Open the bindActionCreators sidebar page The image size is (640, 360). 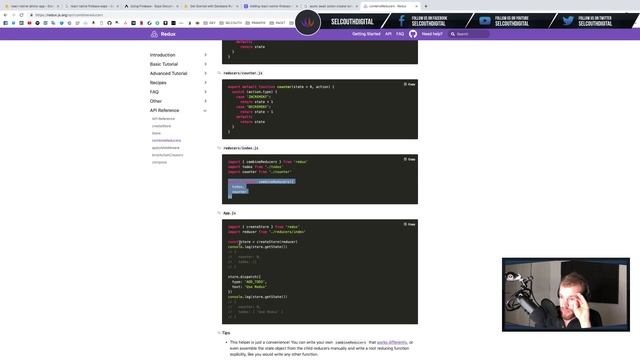(x=168, y=155)
